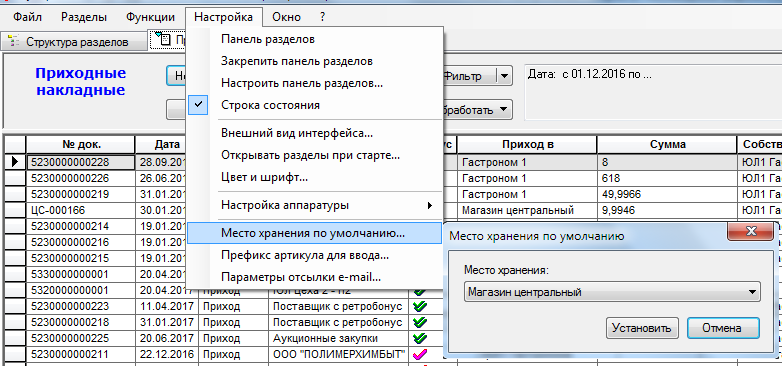Select document 5230000000228 cell
Image resolution: width=782 pixels, height=366 pixels.
pyautogui.click(x=81, y=162)
